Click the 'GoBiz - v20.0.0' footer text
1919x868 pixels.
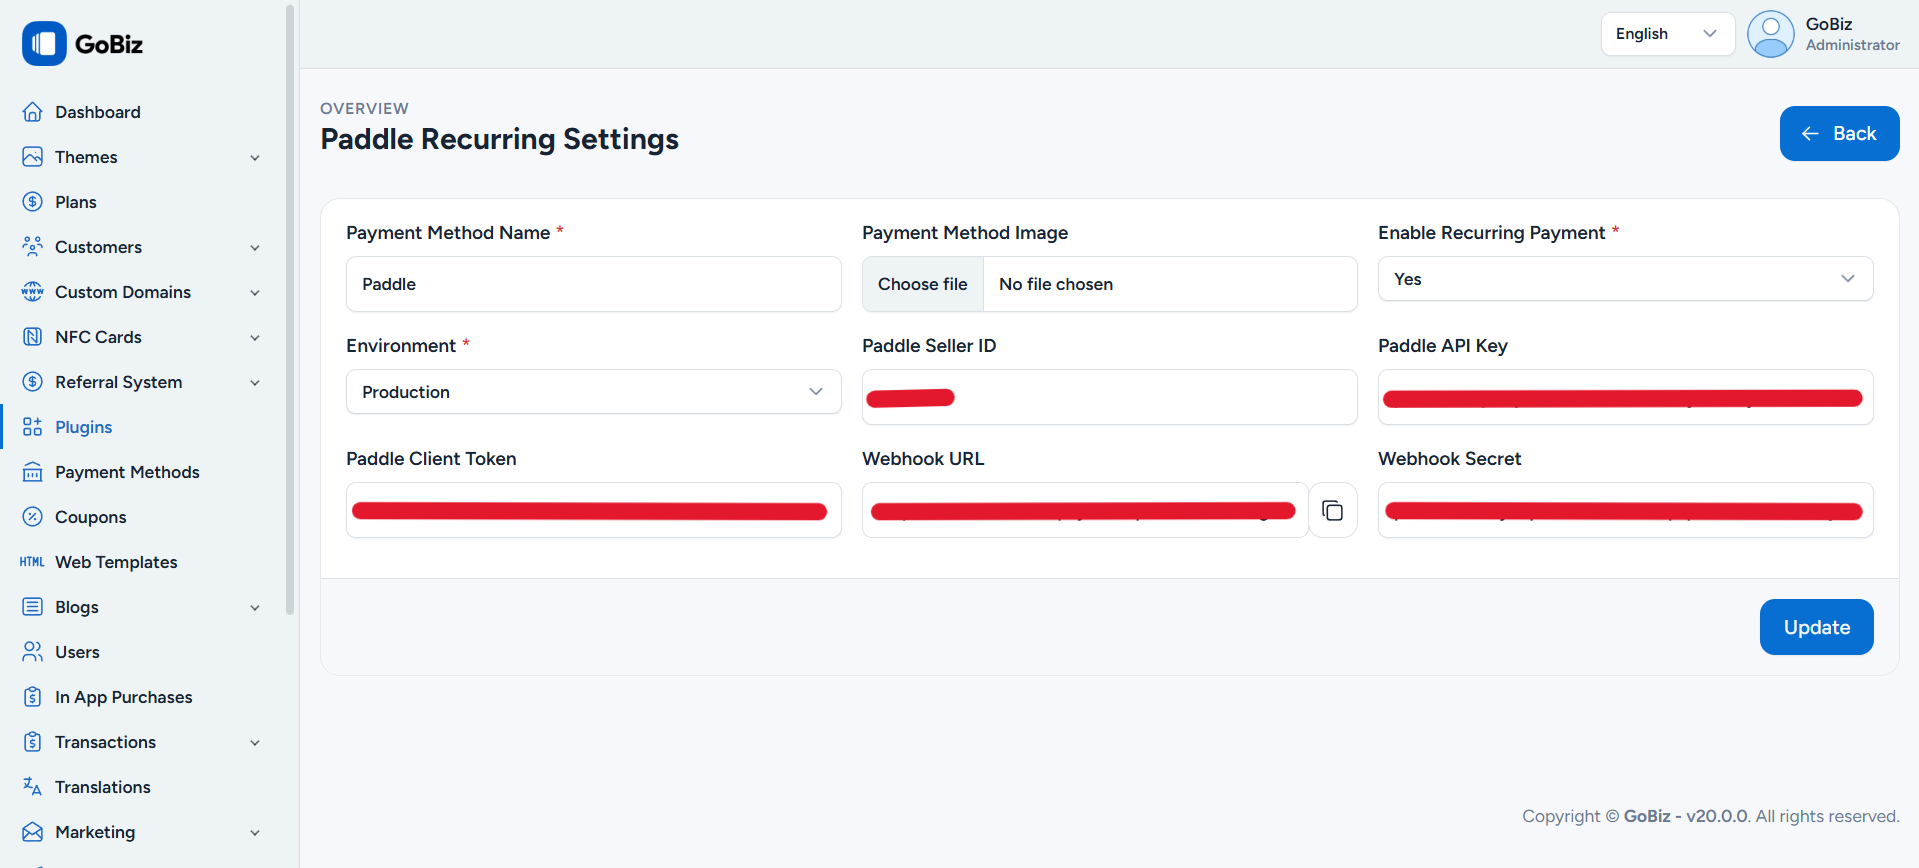[x=1686, y=816]
